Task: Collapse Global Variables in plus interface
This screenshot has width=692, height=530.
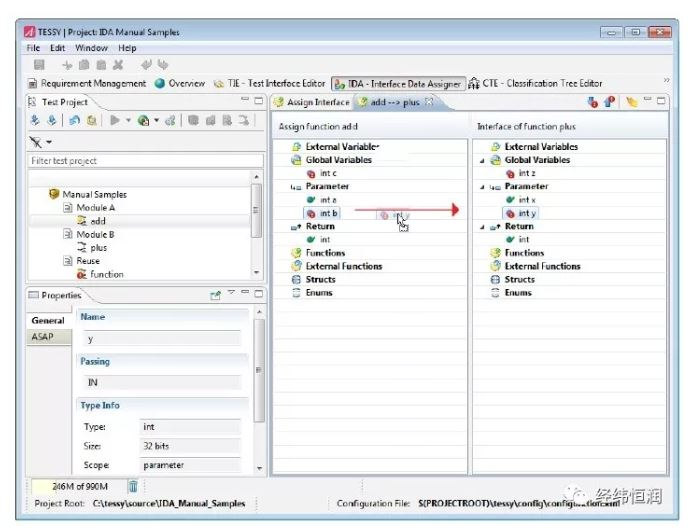Action: pyautogui.click(x=482, y=161)
